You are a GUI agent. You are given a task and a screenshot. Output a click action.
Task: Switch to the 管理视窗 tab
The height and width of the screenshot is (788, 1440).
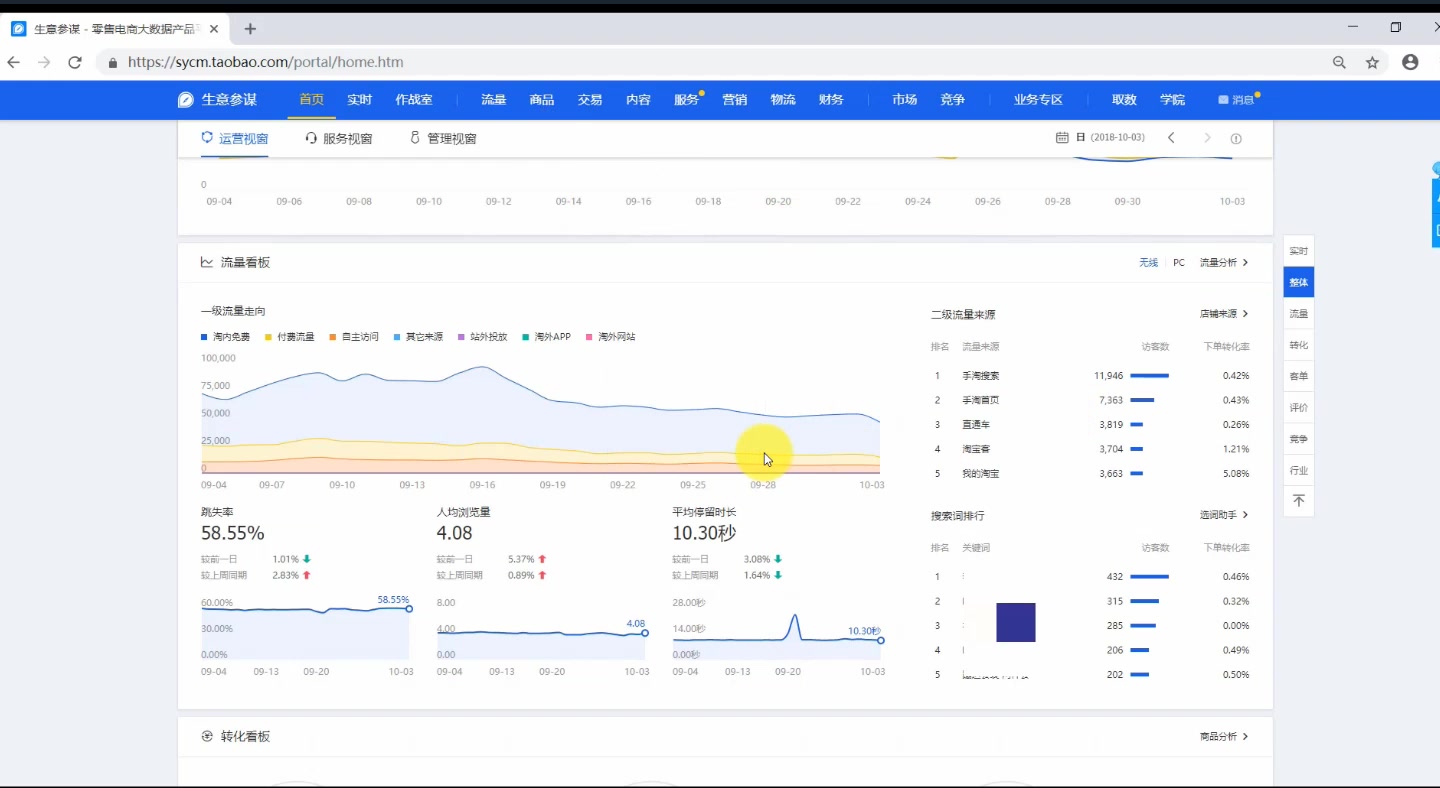point(443,138)
